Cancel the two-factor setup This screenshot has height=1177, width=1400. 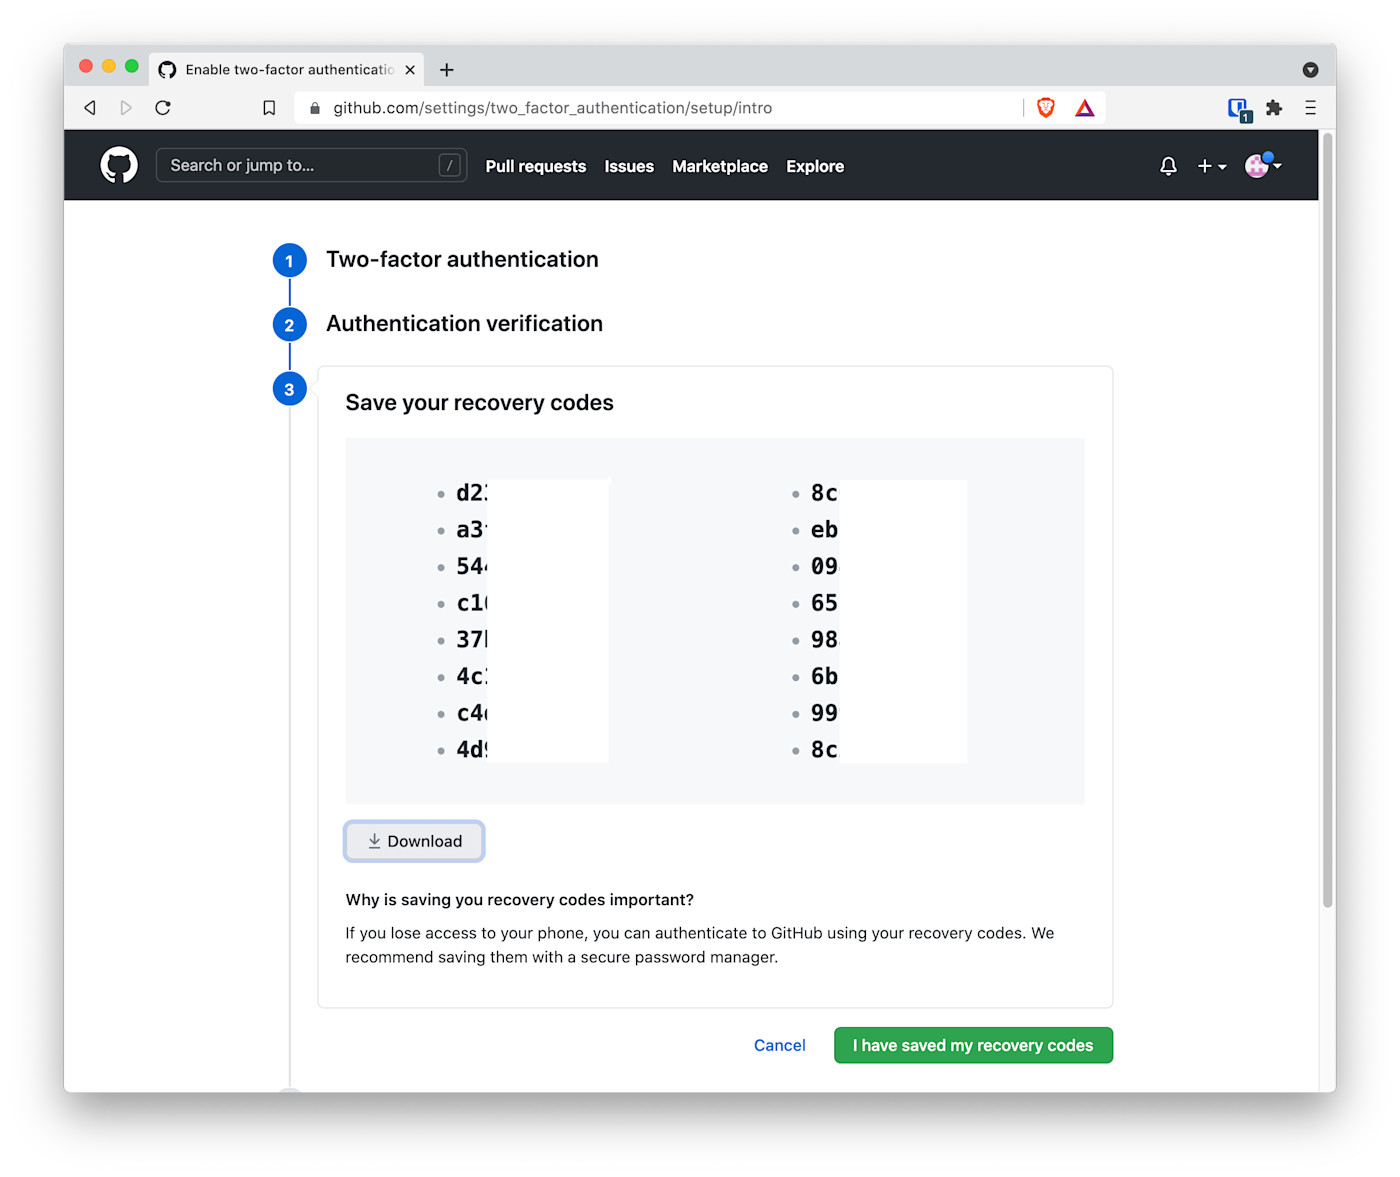pos(779,1045)
